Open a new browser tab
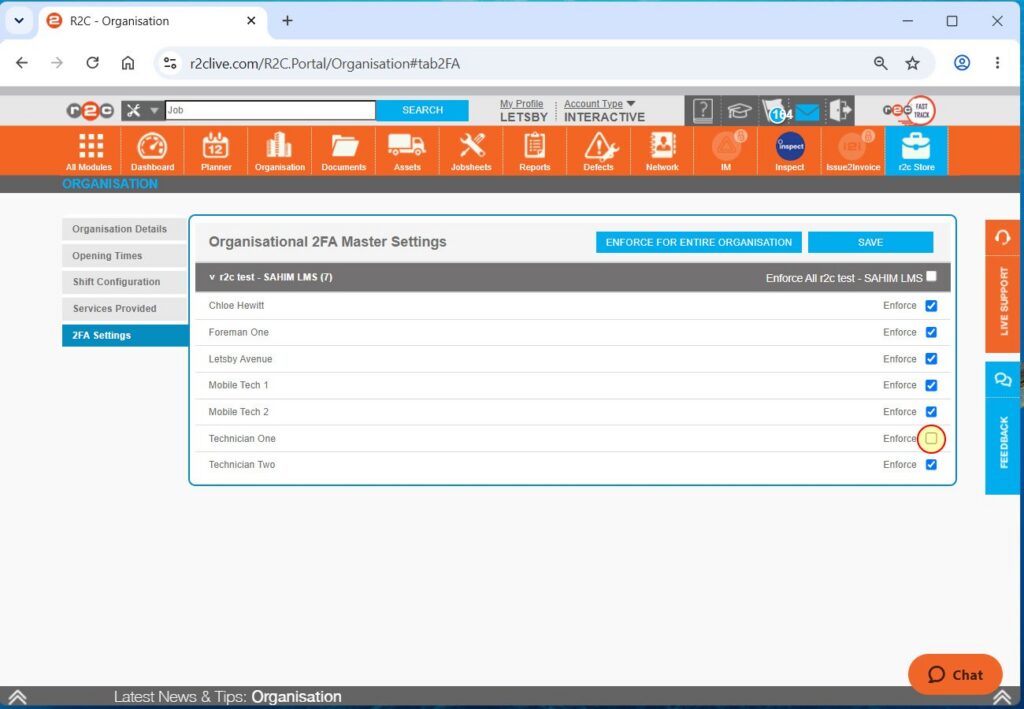Viewport: 1024px width, 709px height. pos(287,21)
